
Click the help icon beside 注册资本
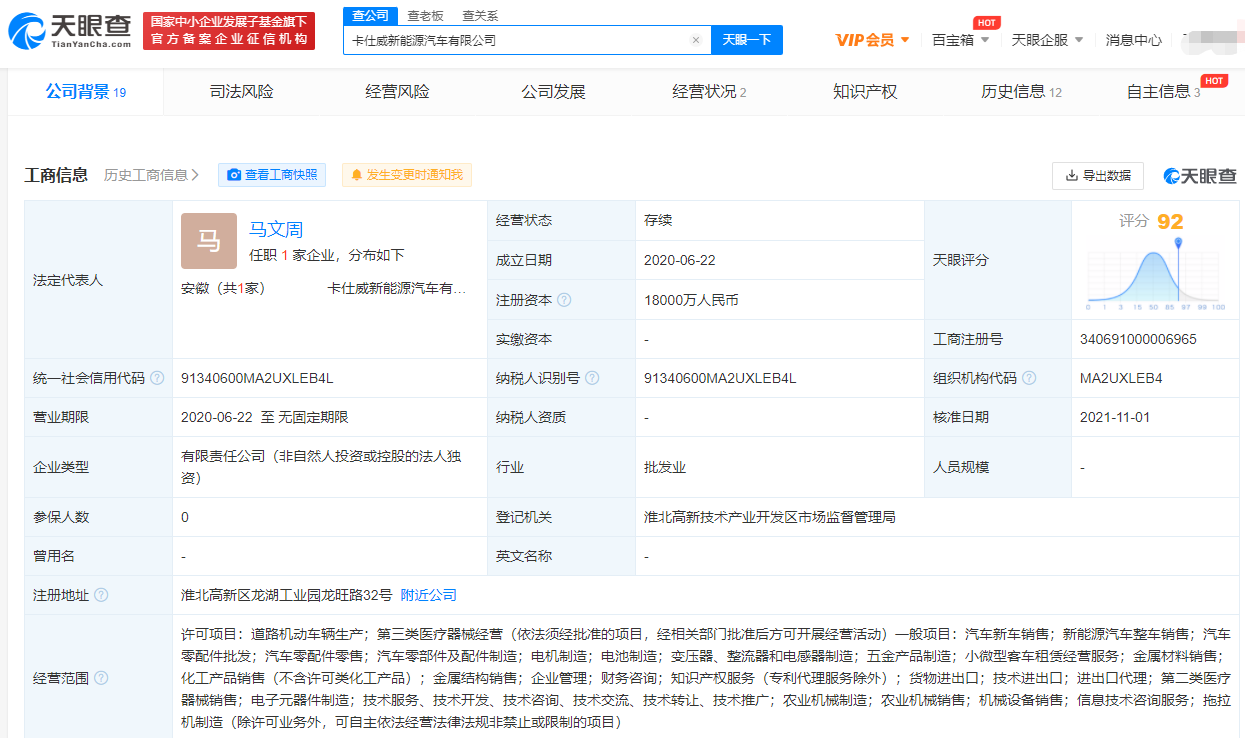(564, 300)
